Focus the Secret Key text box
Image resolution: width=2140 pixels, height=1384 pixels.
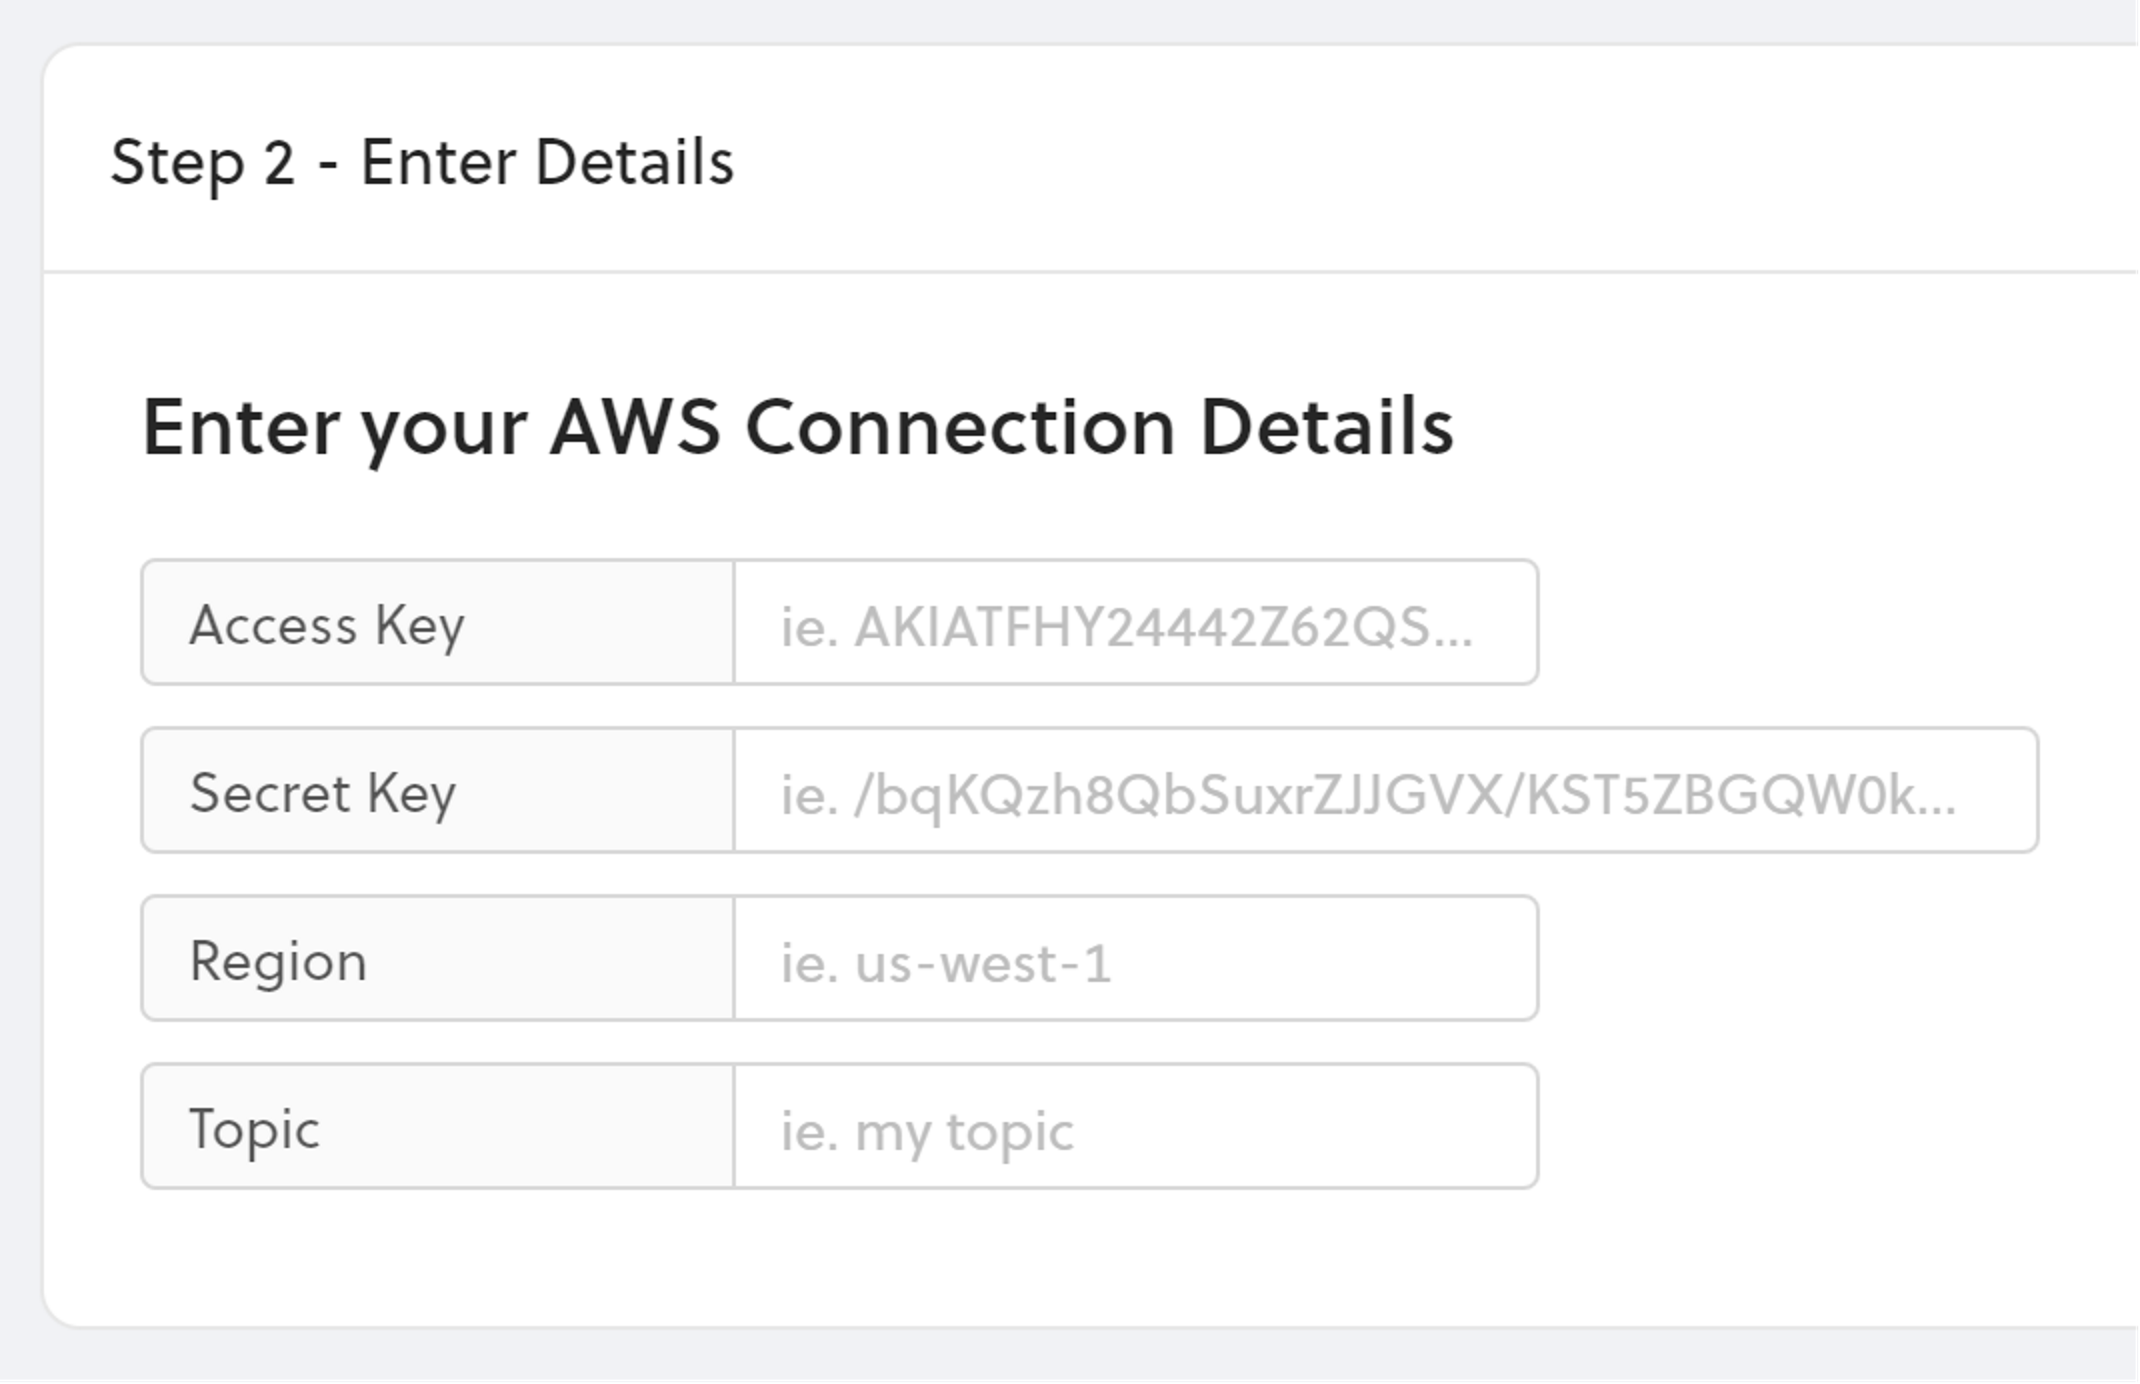pos(1385,791)
